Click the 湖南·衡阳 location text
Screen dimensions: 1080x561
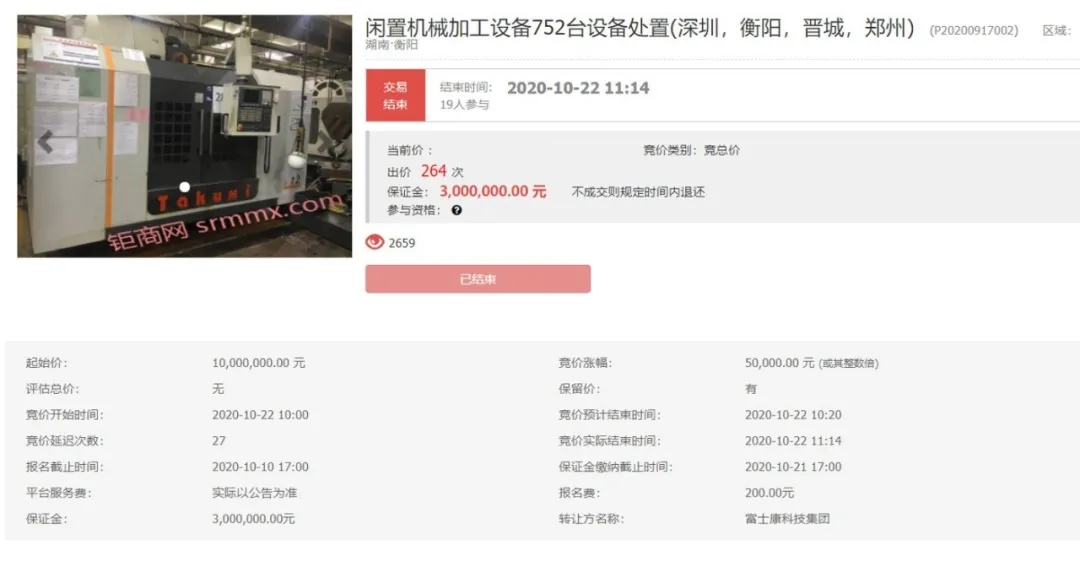[x=391, y=45]
